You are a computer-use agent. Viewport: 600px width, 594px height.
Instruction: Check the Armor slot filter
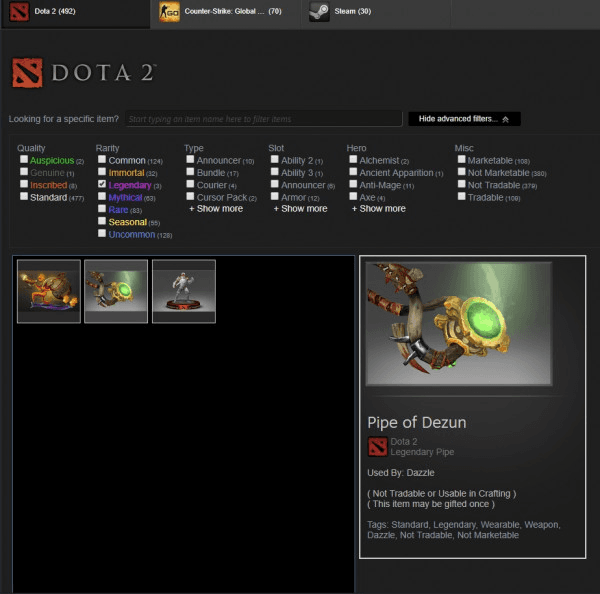[275, 196]
